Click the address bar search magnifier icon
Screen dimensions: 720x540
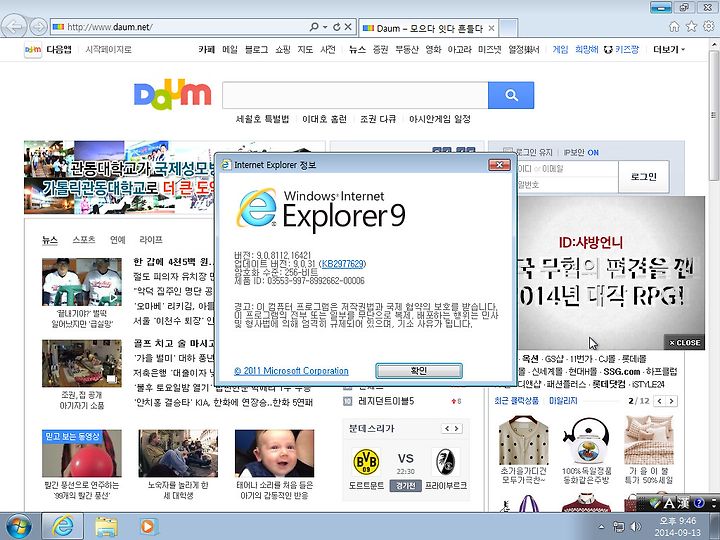(x=314, y=27)
